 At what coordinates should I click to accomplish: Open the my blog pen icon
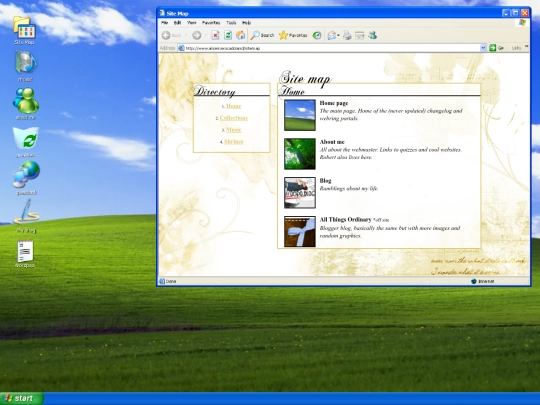pyautogui.click(x=27, y=216)
